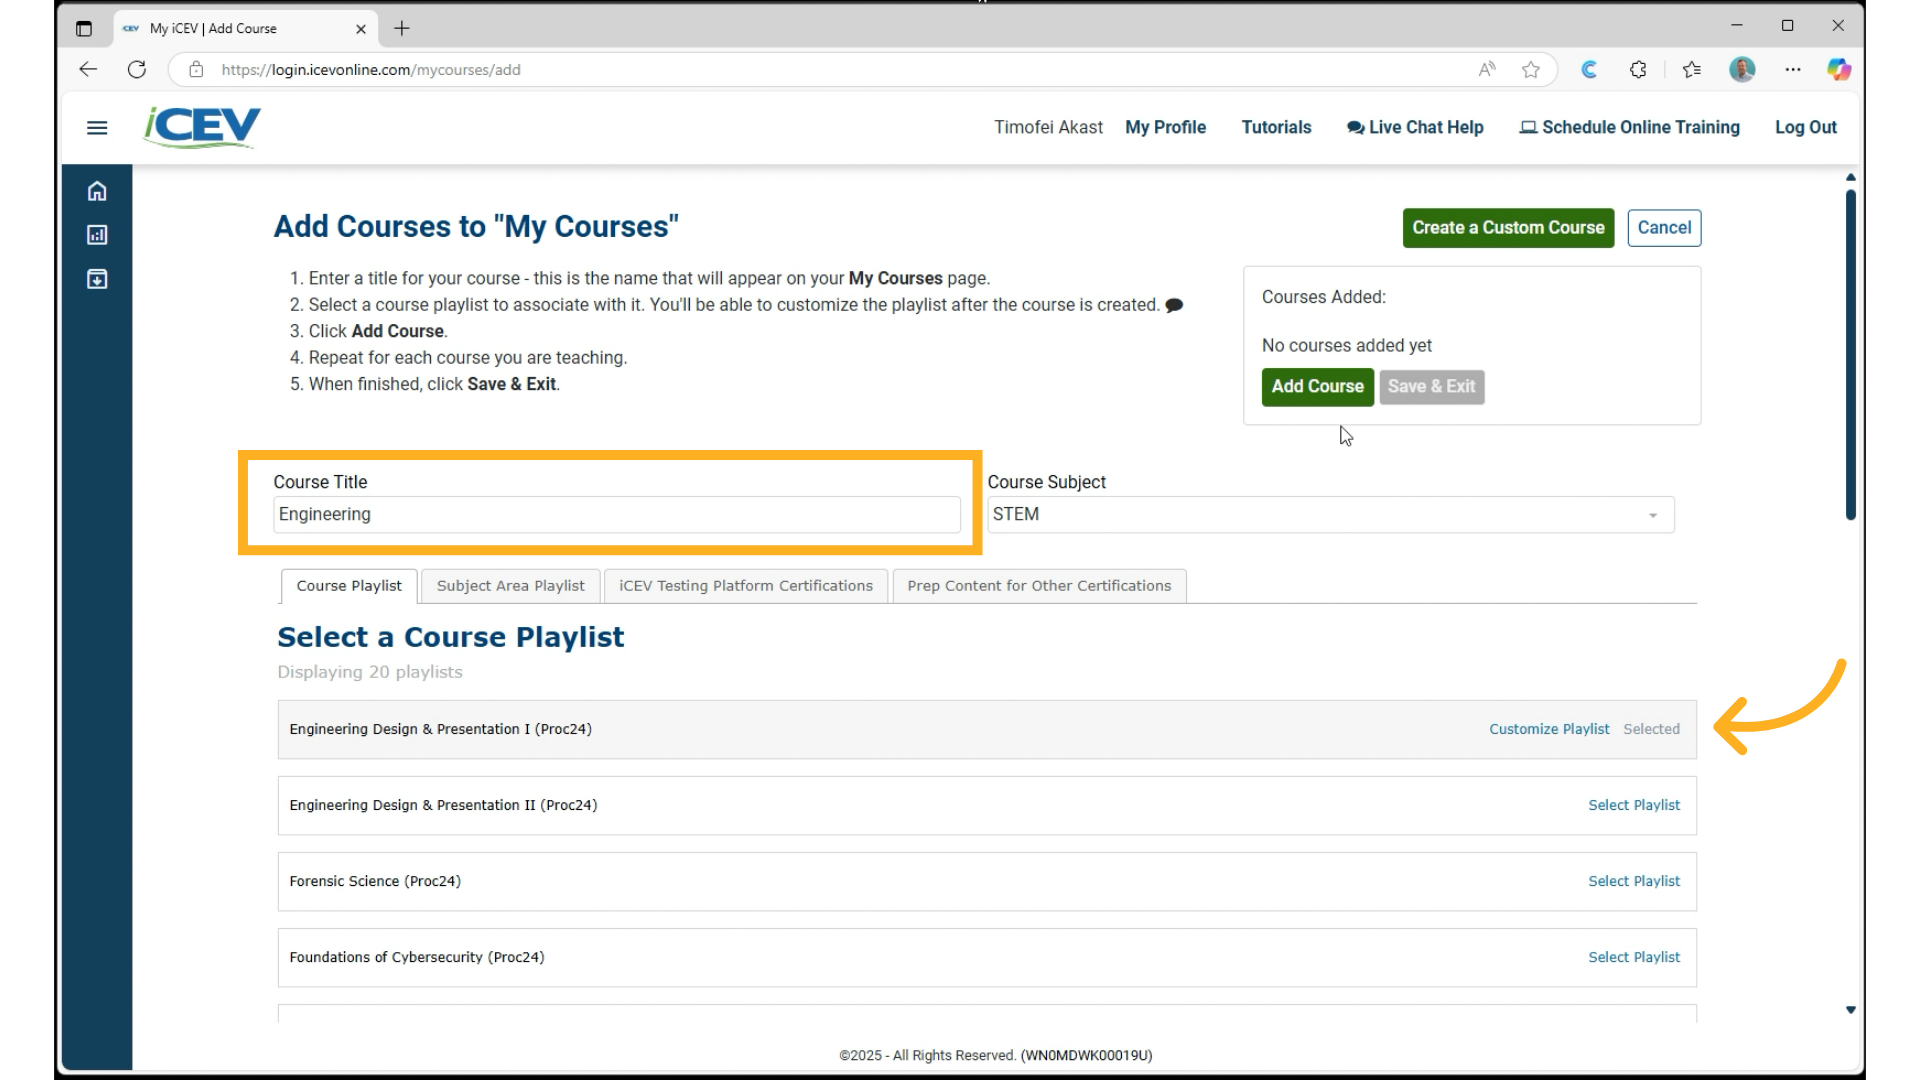Click the Foundations of Cybersecurity (Proc24) title
1920x1080 pixels.
coord(417,957)
